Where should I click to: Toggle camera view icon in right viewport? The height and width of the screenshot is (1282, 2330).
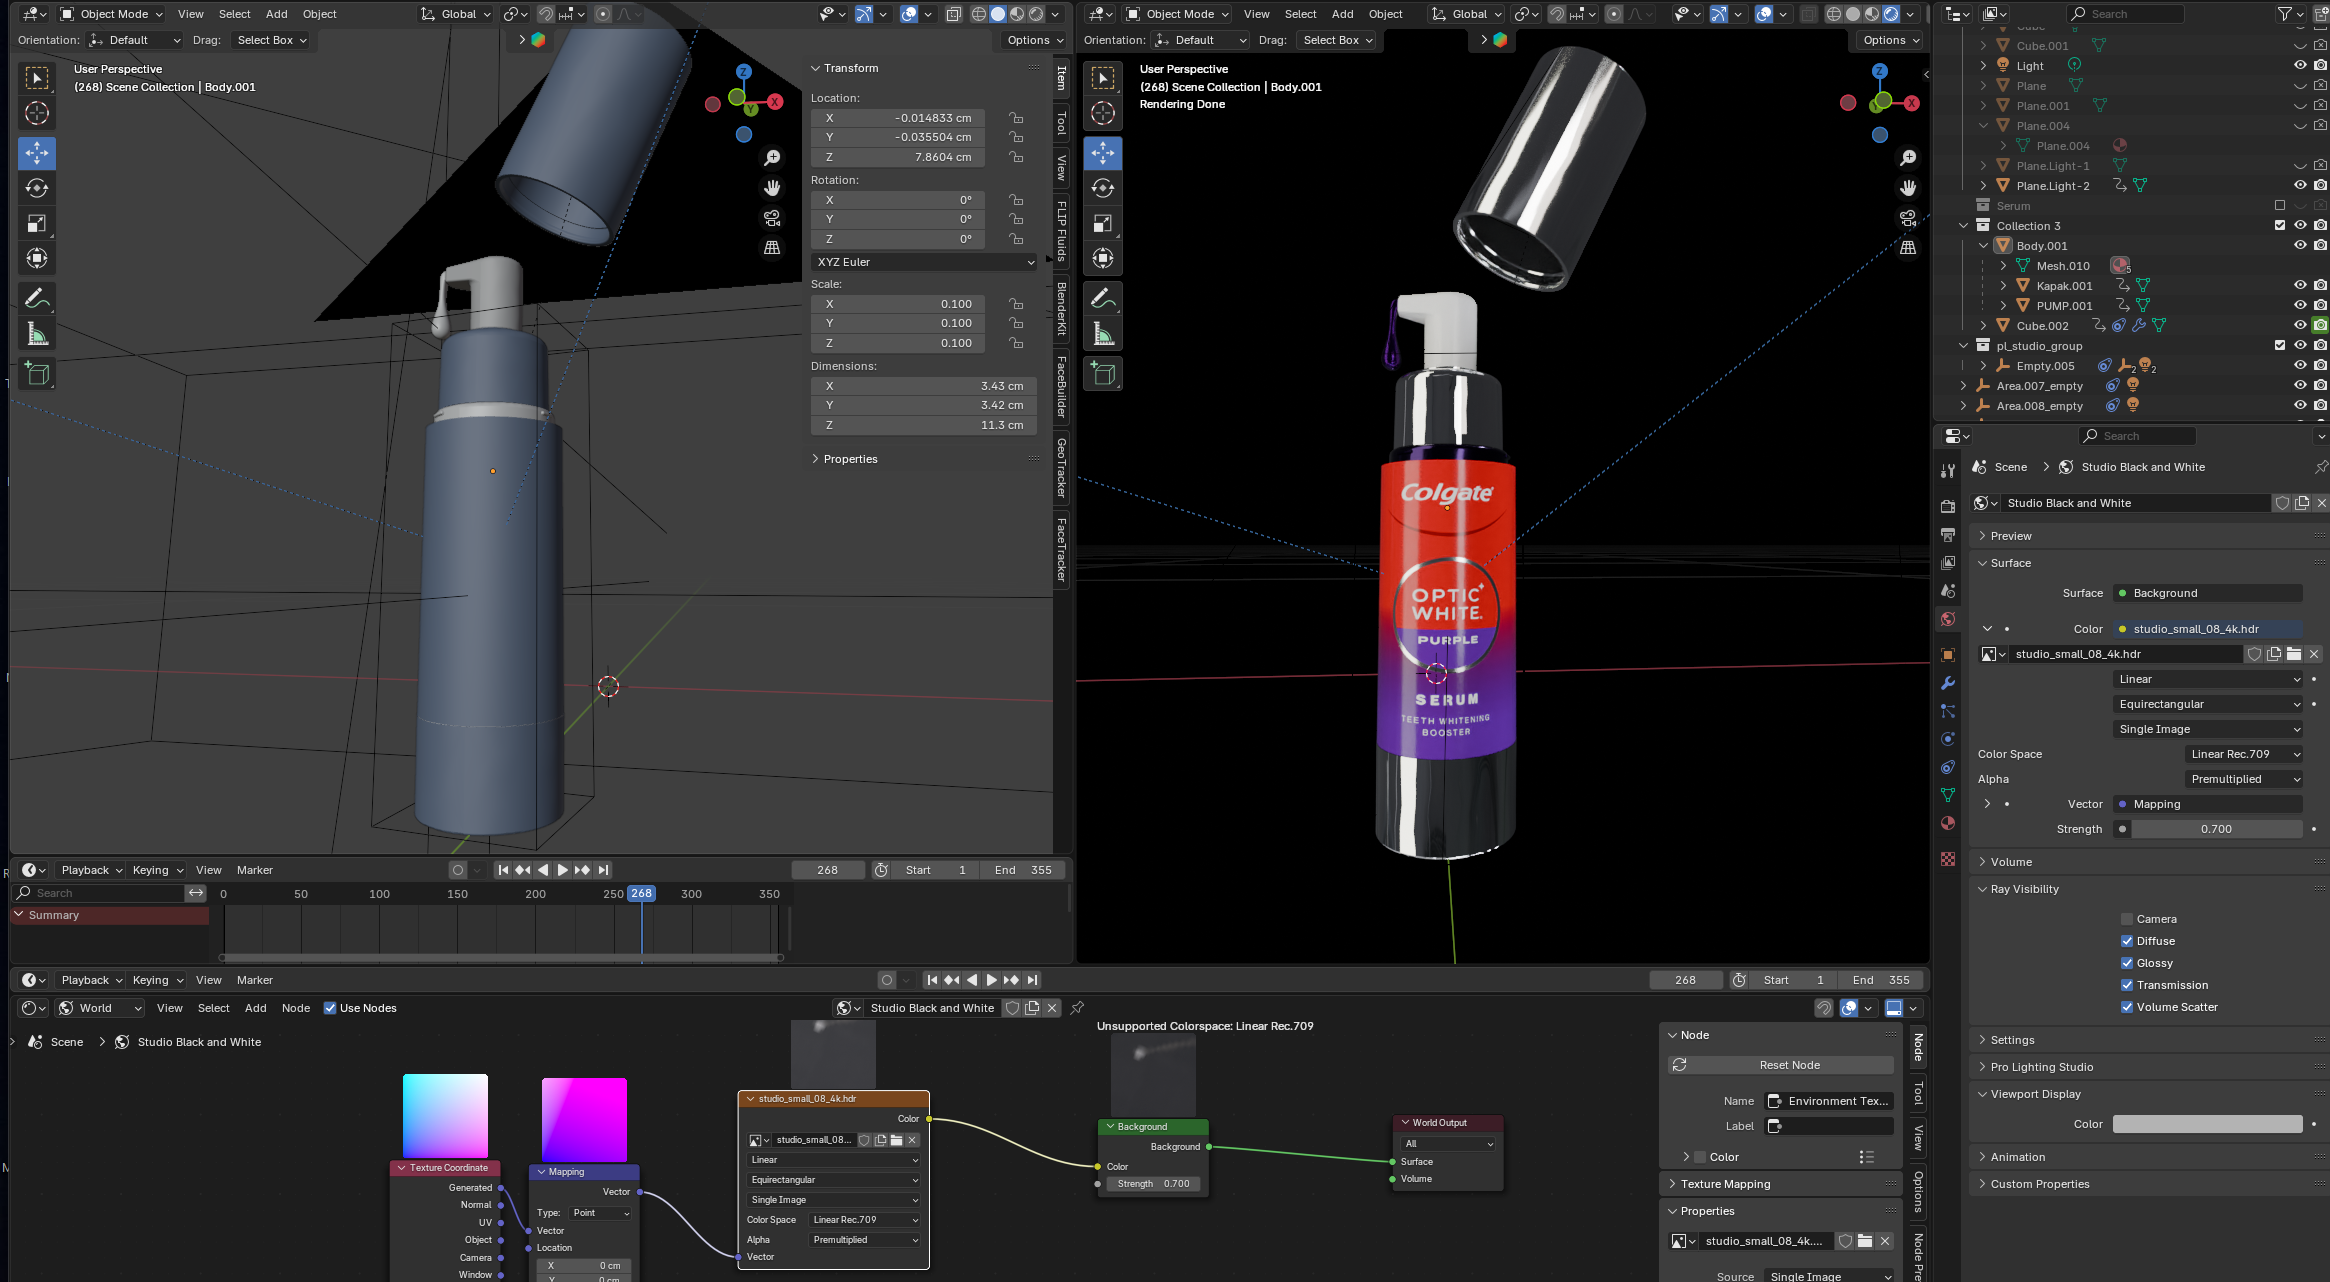click(1908, 218)
